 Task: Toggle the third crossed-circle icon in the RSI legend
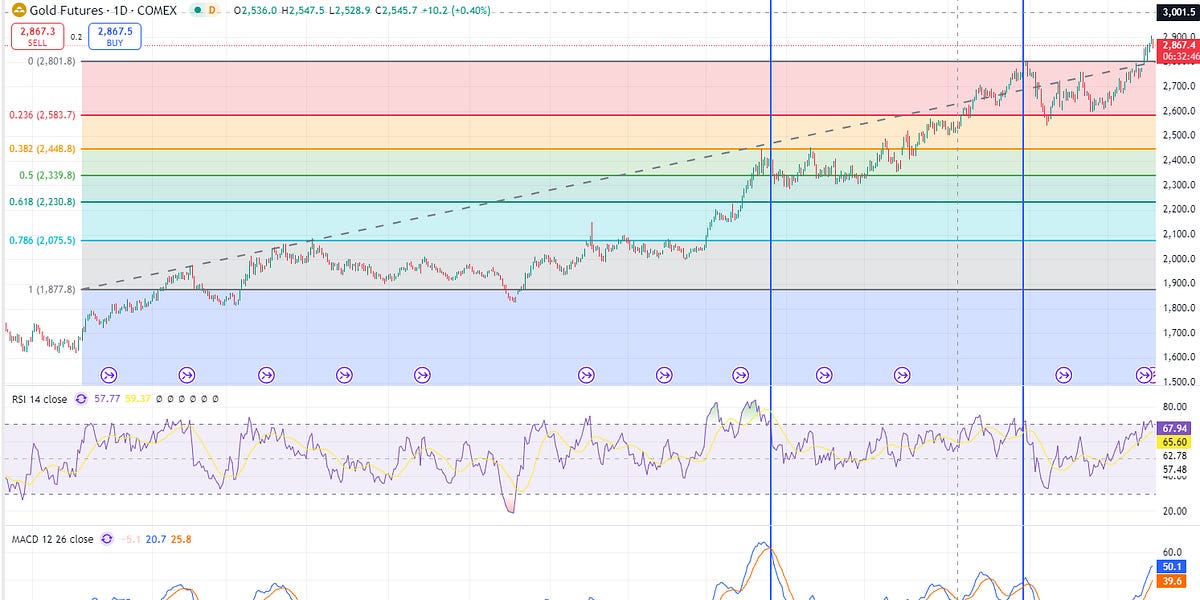(181, 398)
